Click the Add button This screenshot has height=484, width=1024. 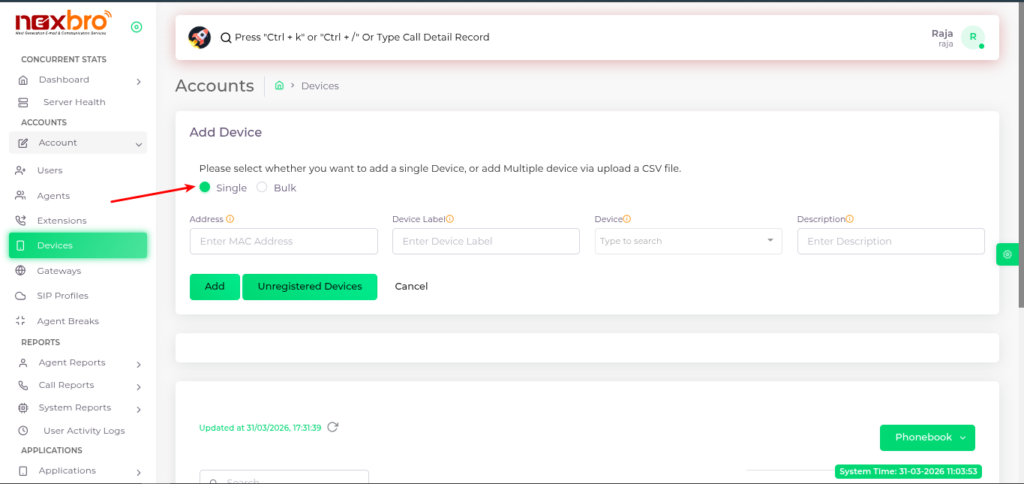click(214, 286)
